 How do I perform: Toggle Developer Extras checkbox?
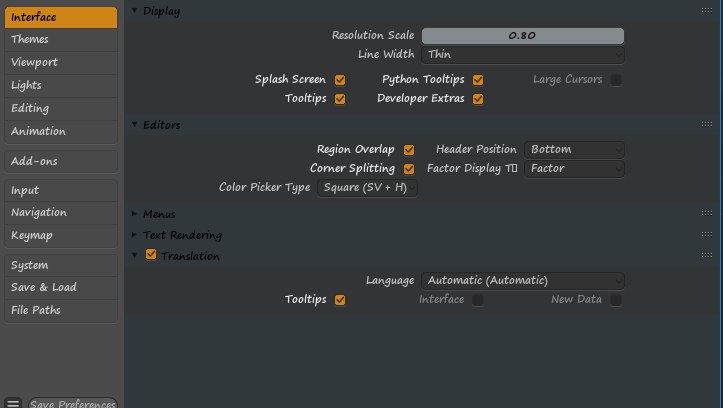coord(478,99)
